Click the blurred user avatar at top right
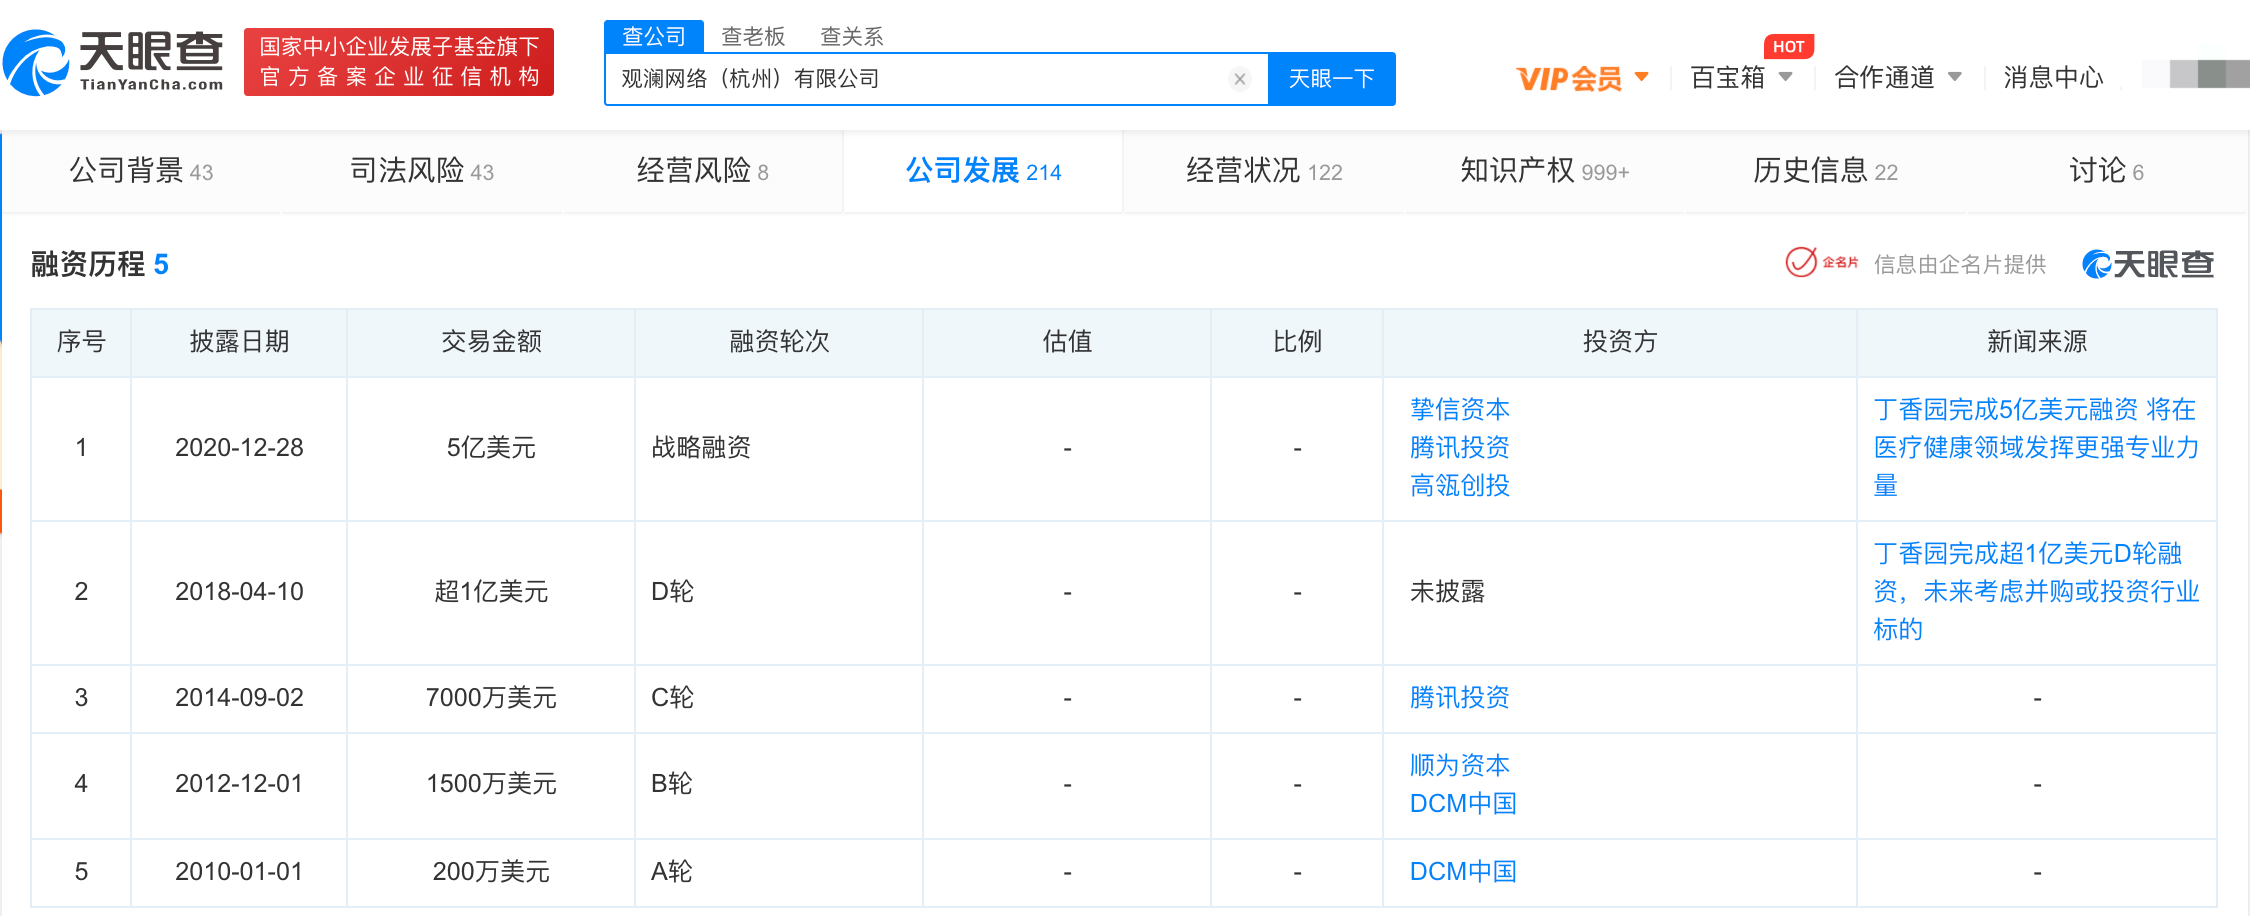This screenshot has height=916, width=2250. click(2208, 75)
